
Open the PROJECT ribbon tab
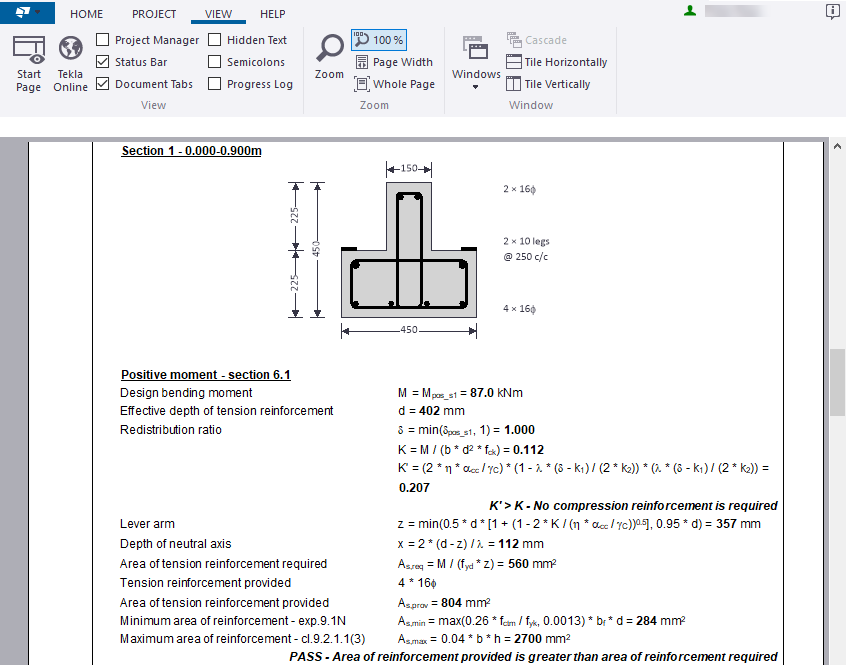click(x=154, y=14)
